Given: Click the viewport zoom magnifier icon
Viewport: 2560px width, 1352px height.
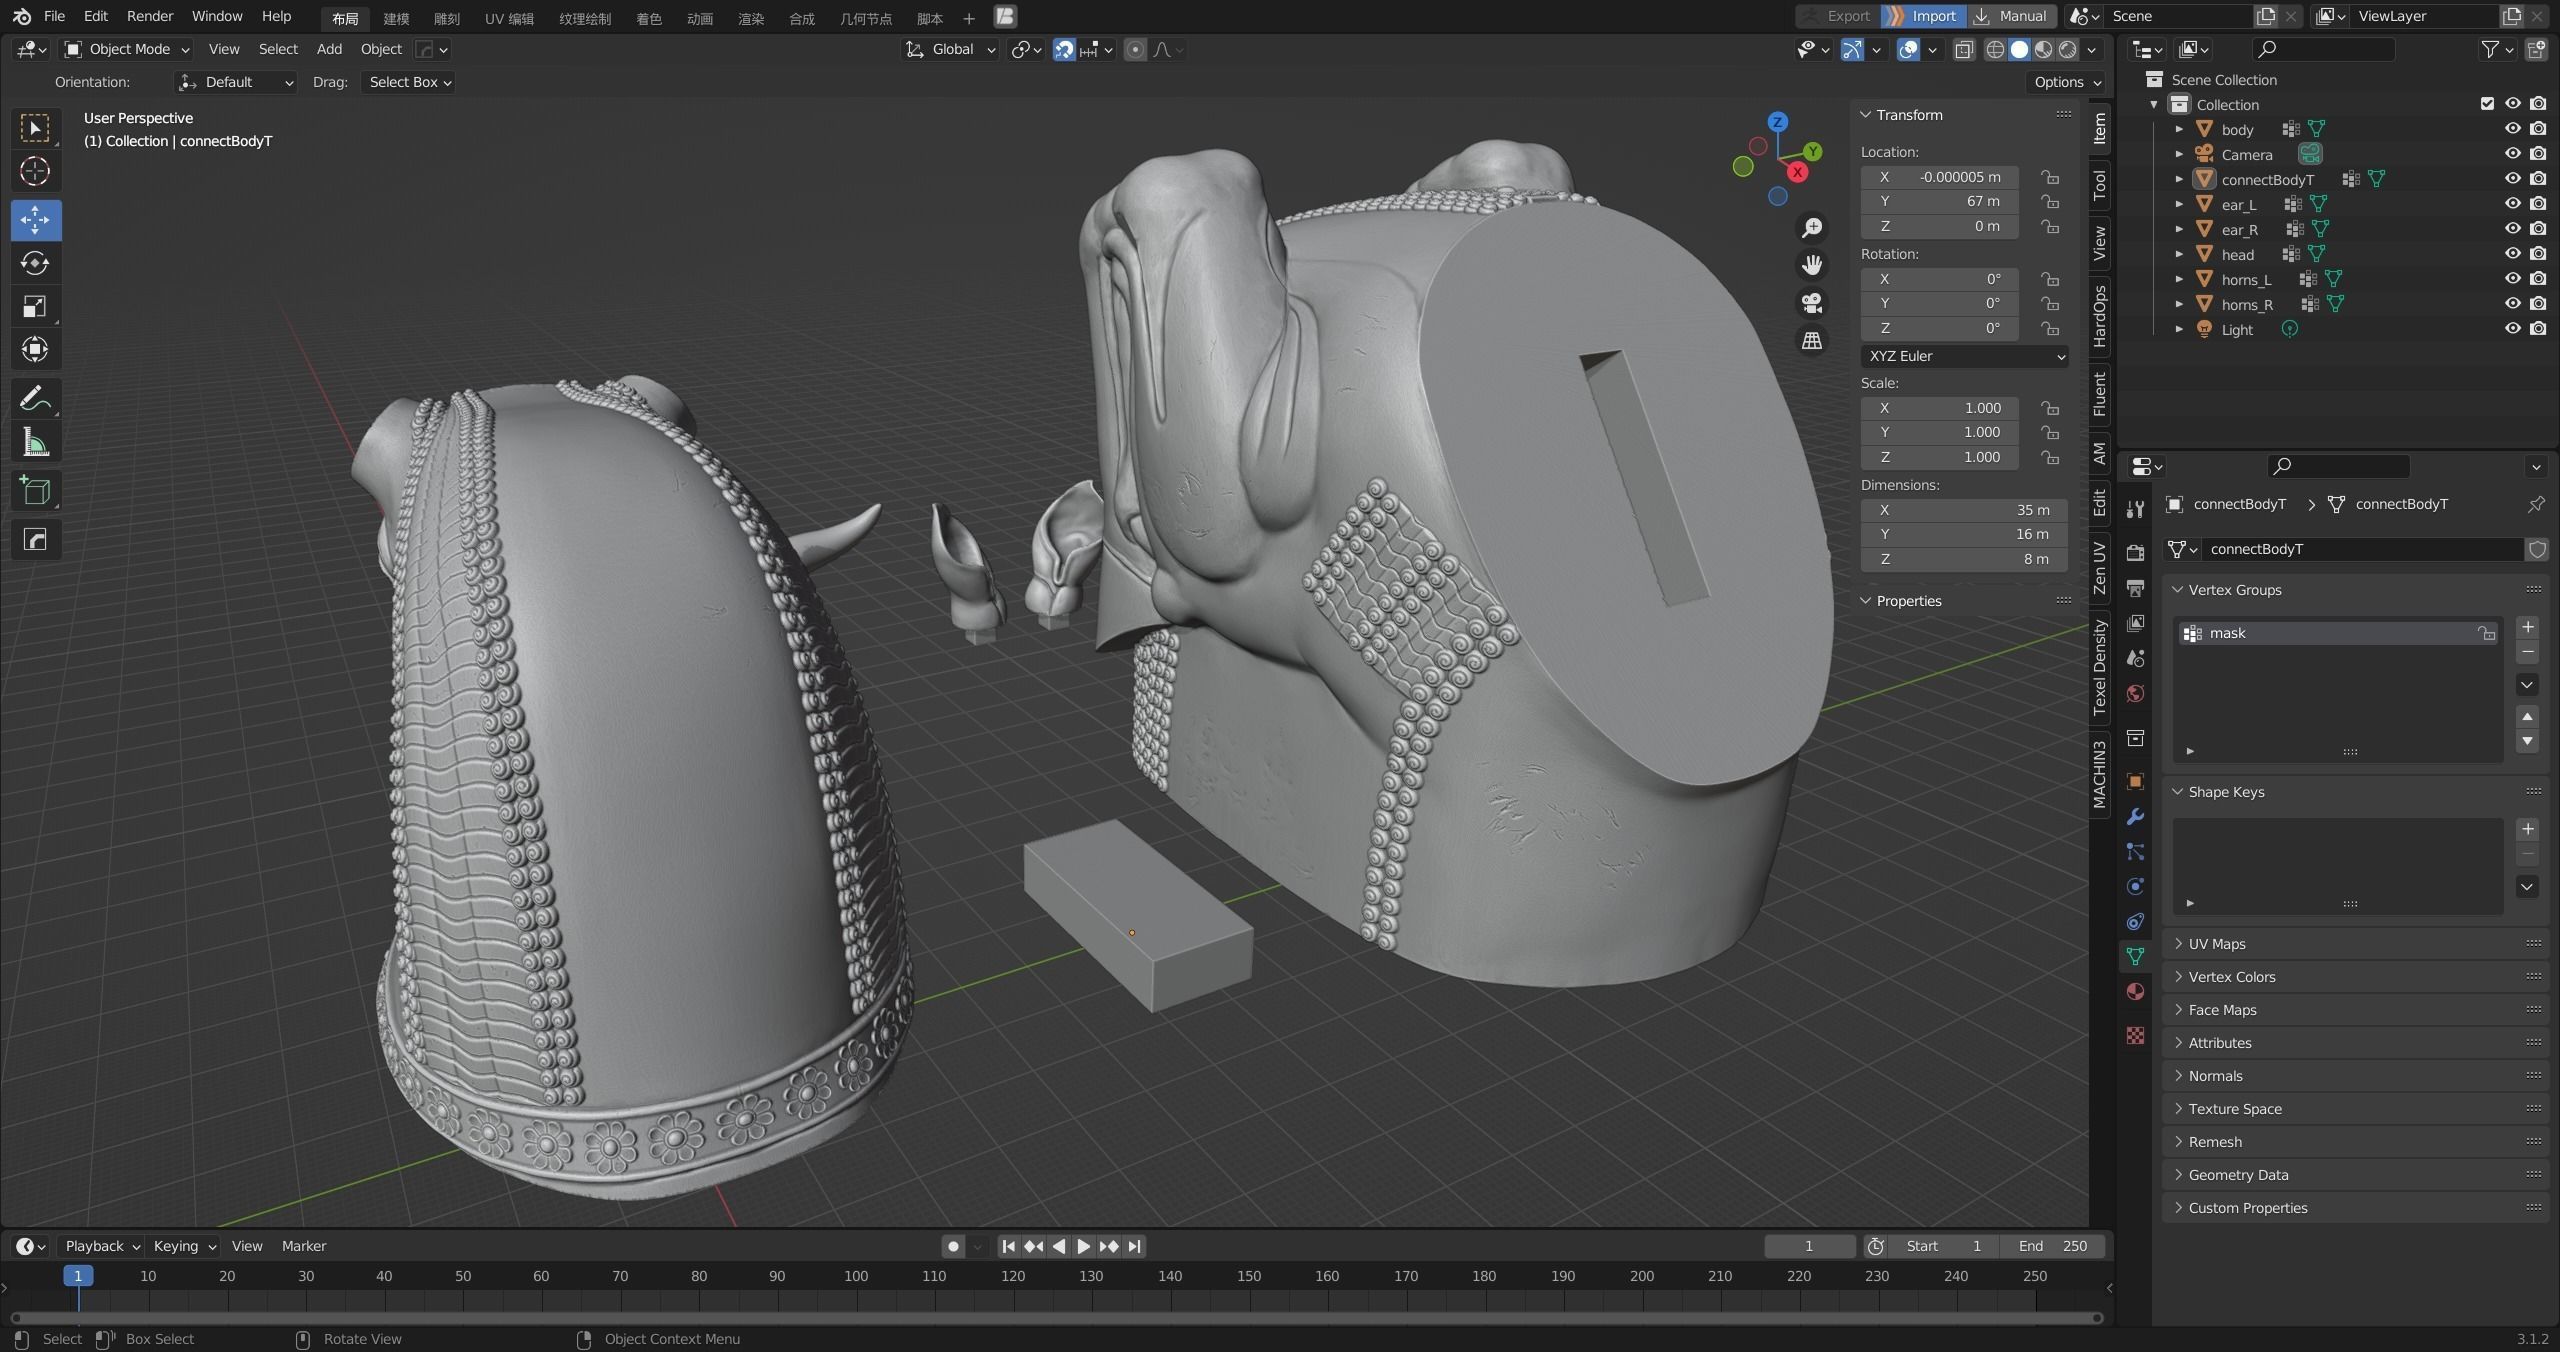Looking at the screenshot, I should coord(1811,228).
